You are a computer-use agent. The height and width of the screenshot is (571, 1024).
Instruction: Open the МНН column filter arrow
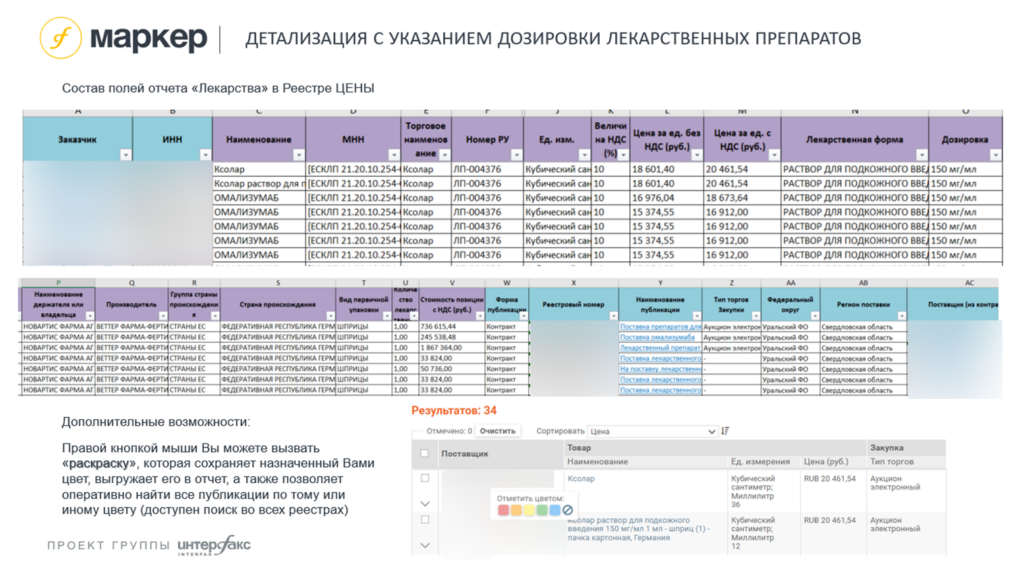click(394, 155)
